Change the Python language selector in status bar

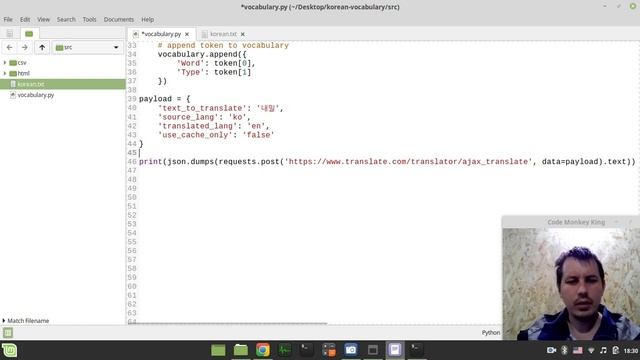491,333
